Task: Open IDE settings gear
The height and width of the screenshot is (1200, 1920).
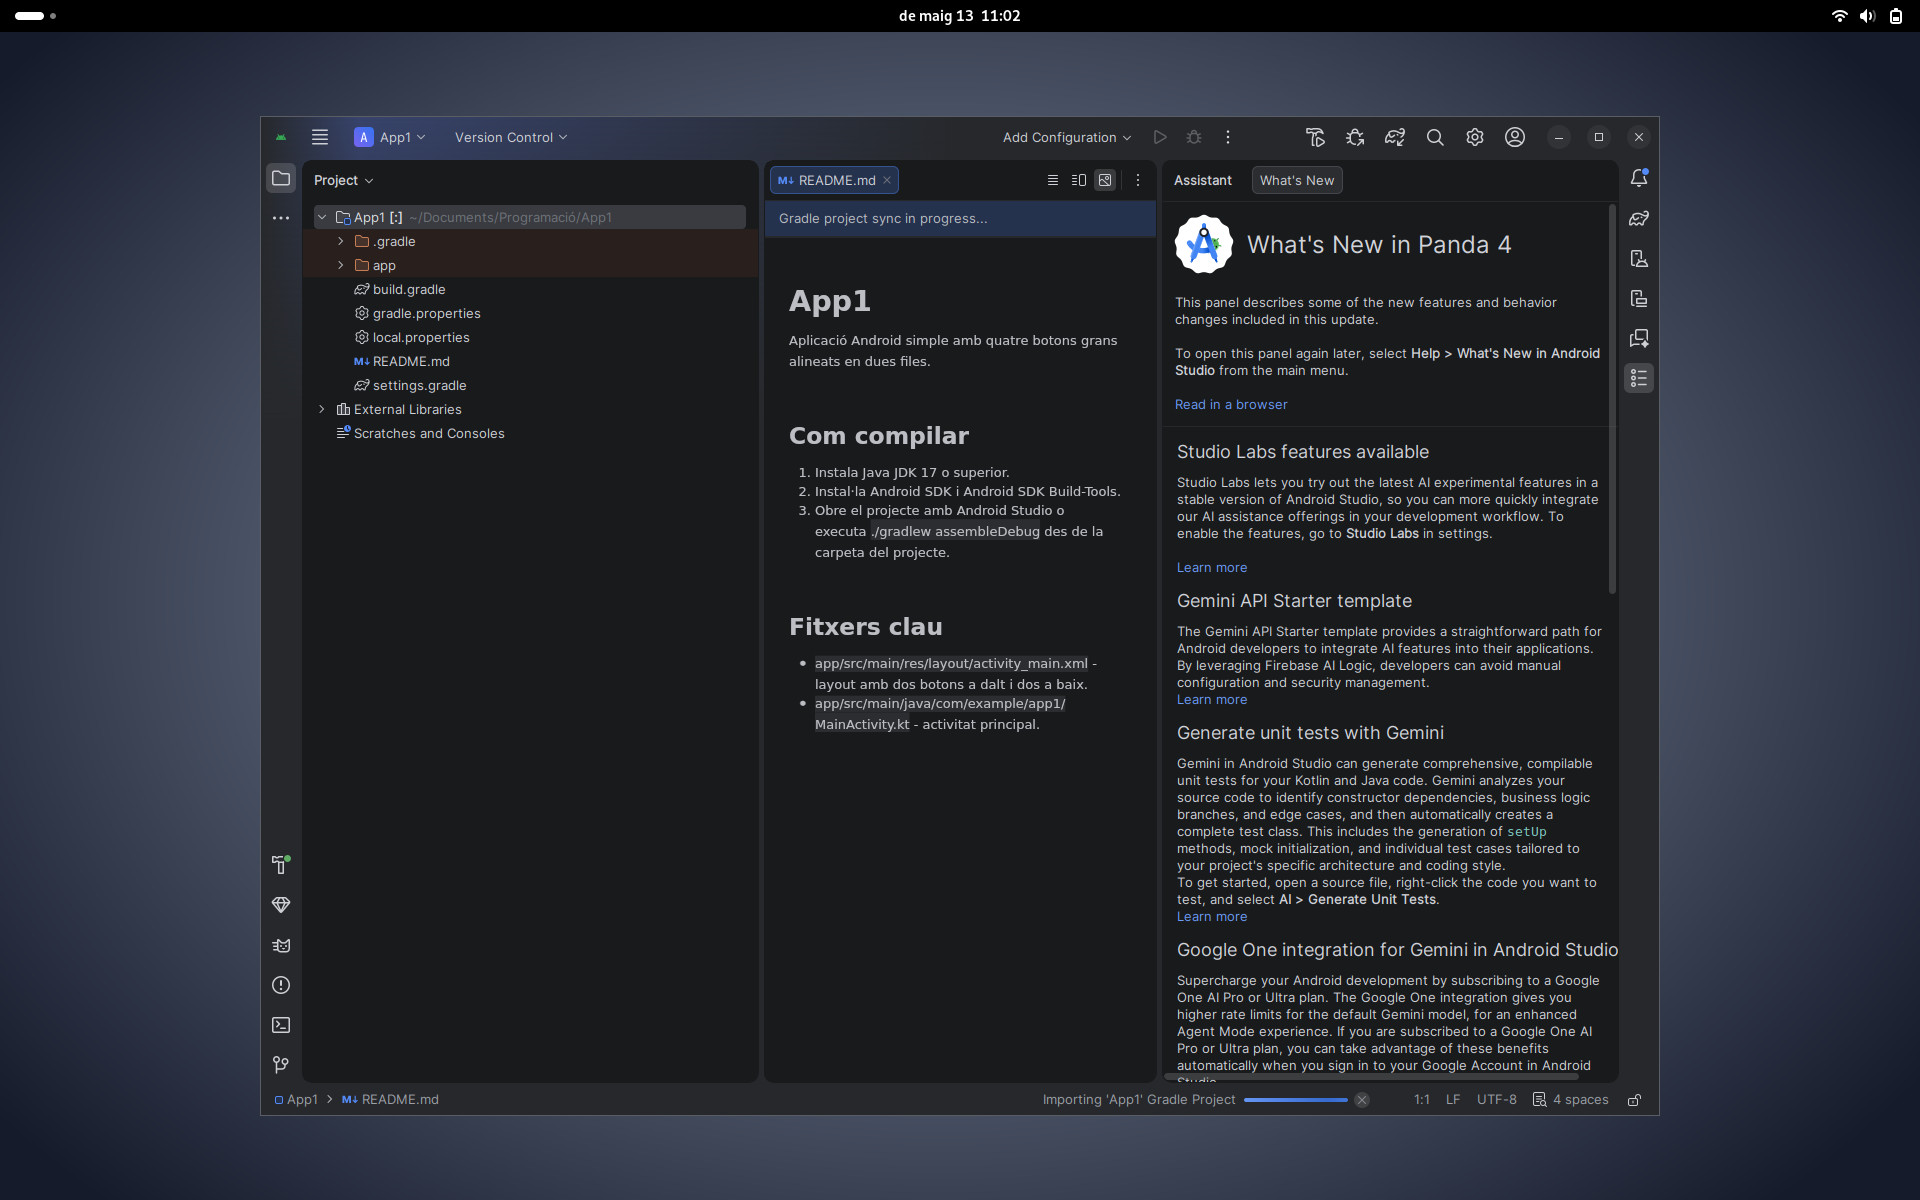Action: pyautogui.click(x=1475, y=137)
